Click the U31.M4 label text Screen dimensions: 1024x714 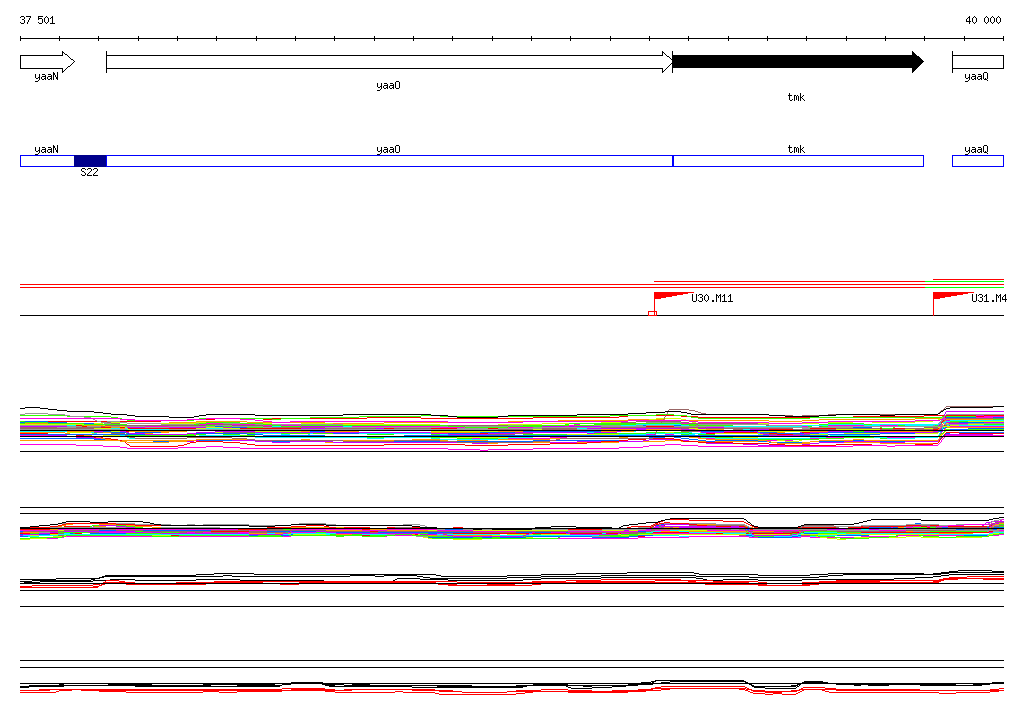pos(989,299)
